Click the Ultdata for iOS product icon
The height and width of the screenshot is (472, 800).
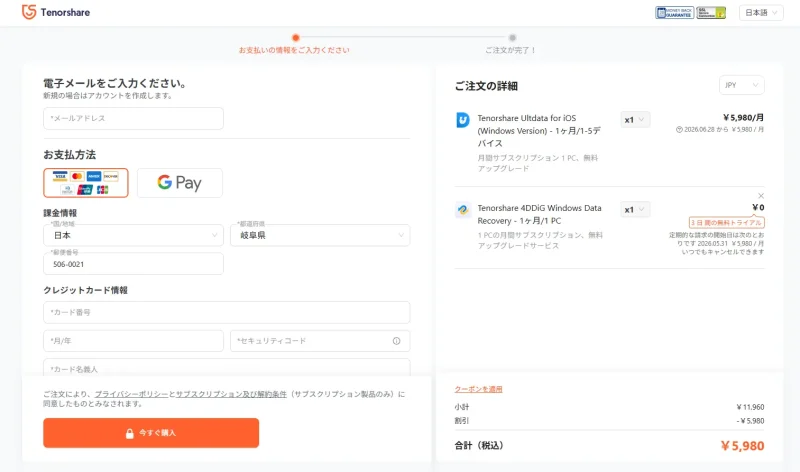(x=463, y=120)
